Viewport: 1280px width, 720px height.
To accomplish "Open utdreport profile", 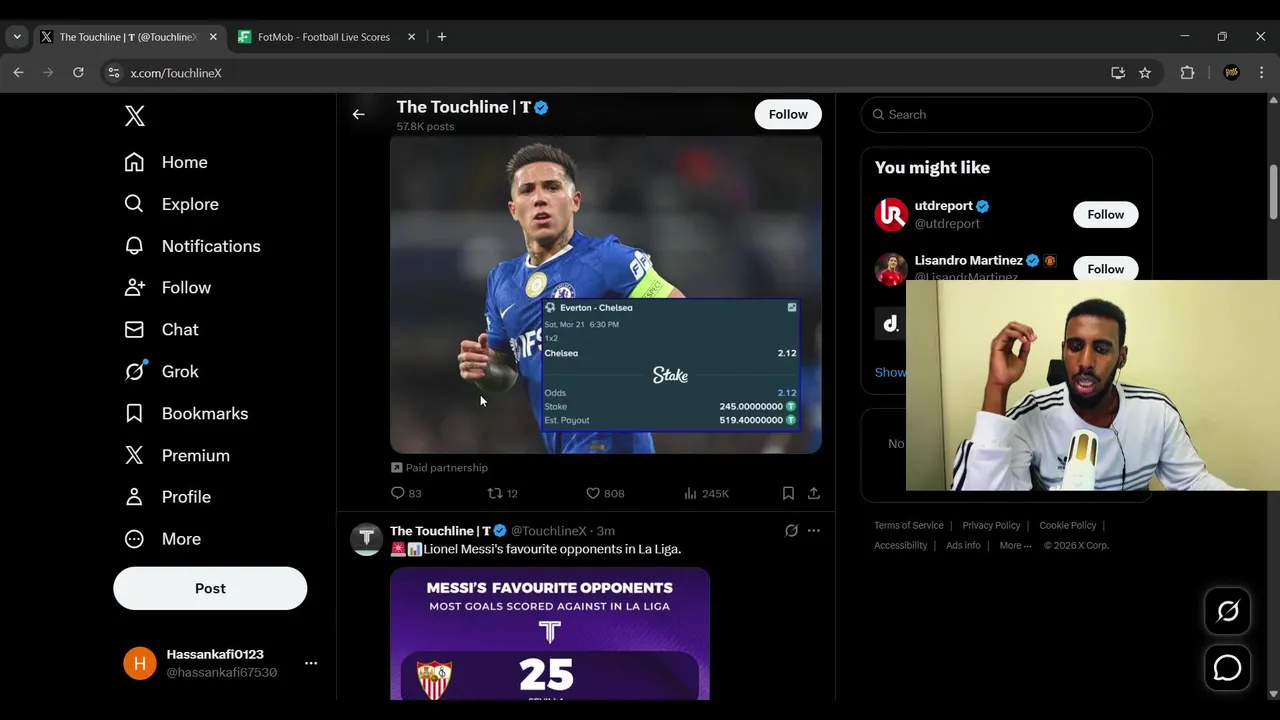I will (x=944, y=206).
